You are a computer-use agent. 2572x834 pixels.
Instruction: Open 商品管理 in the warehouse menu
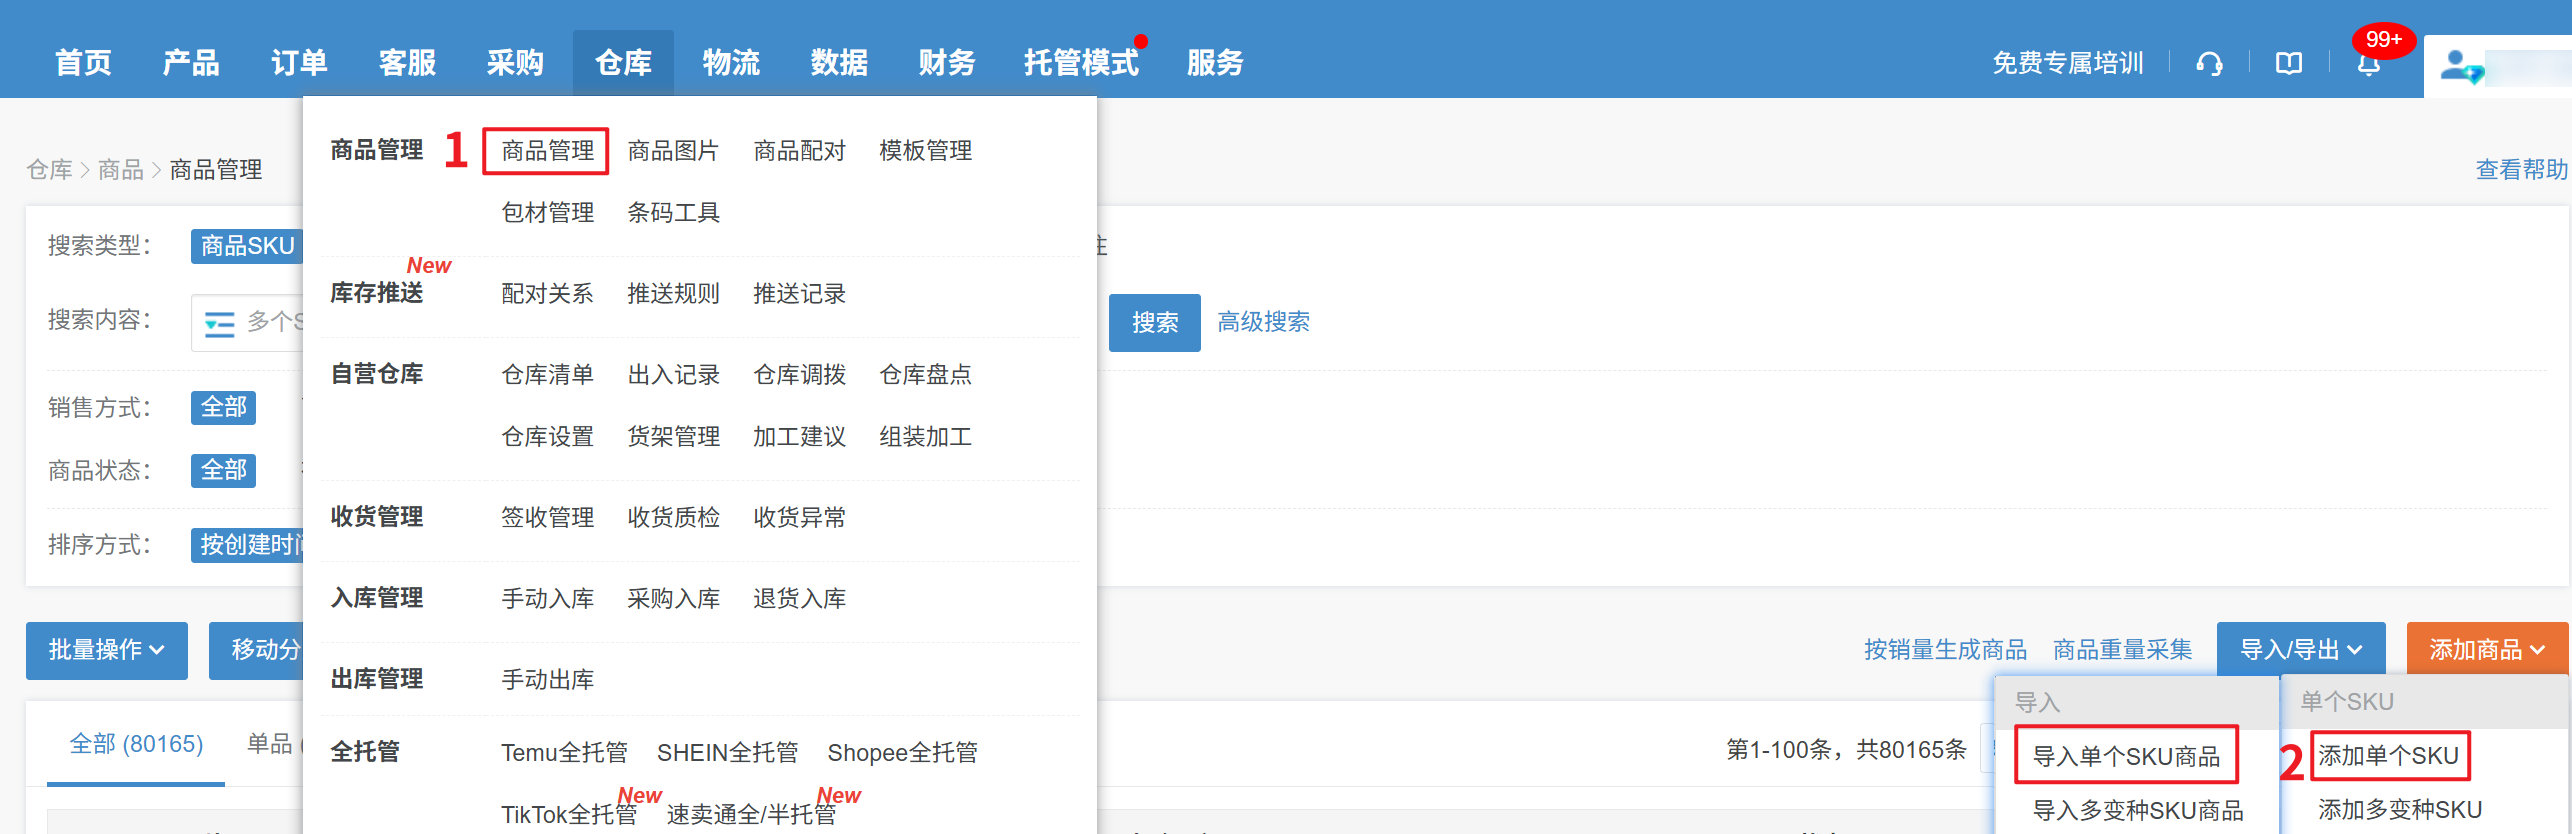point(546,151)
